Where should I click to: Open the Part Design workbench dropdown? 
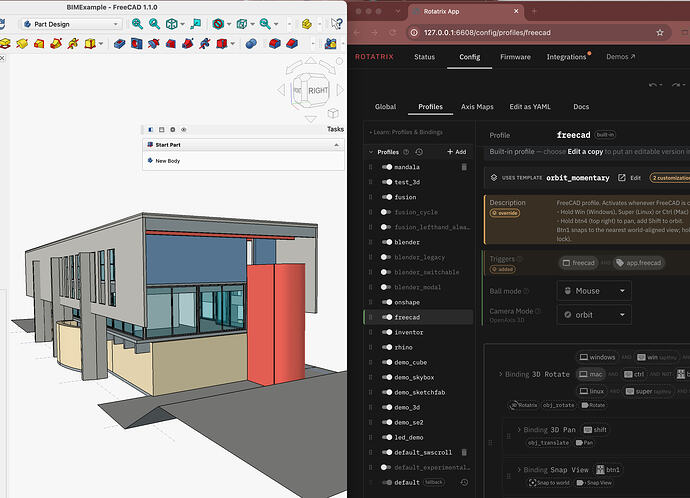click(x=71, y=24)
